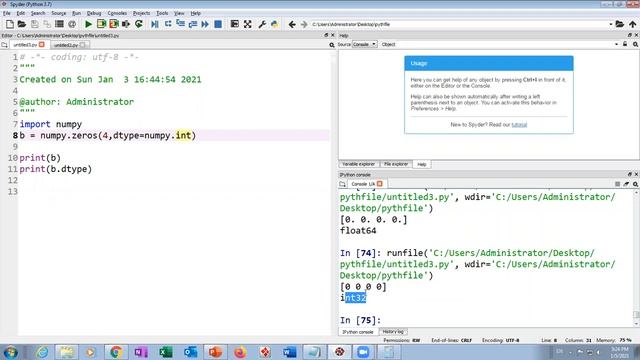Viewport: 640px width, 360px height.
Task: Browse working directory folder icon
Action: 620,24
